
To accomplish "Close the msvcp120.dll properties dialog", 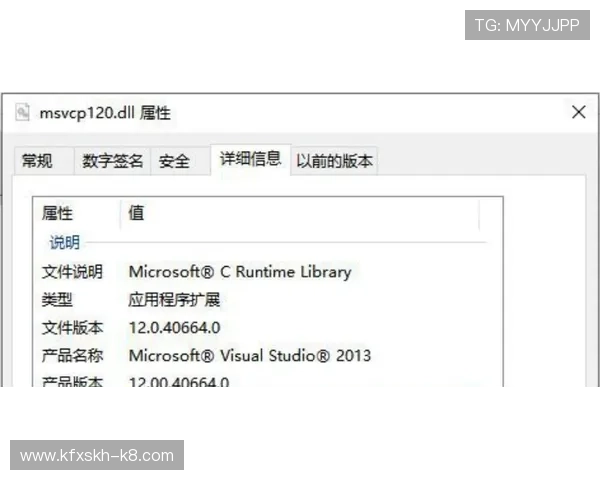I will click(x=579, y=113).
